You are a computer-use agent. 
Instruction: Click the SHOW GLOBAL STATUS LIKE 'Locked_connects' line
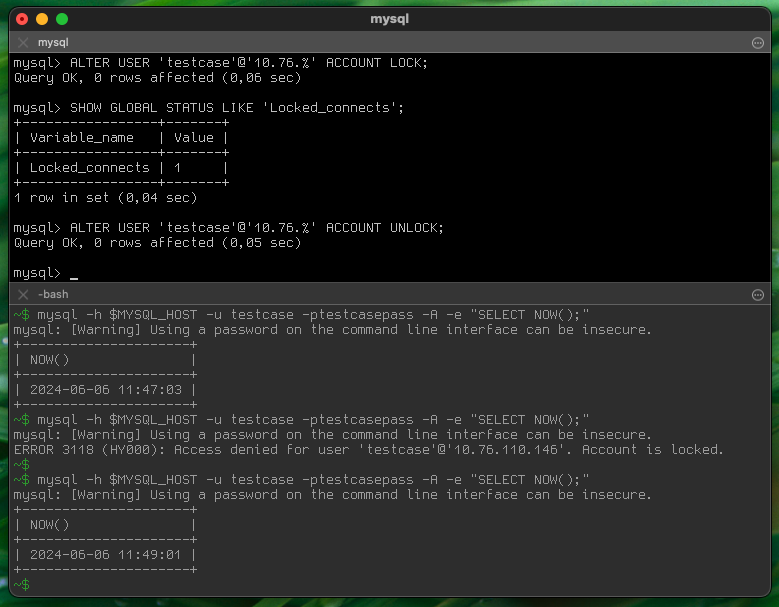pos(209,108)
